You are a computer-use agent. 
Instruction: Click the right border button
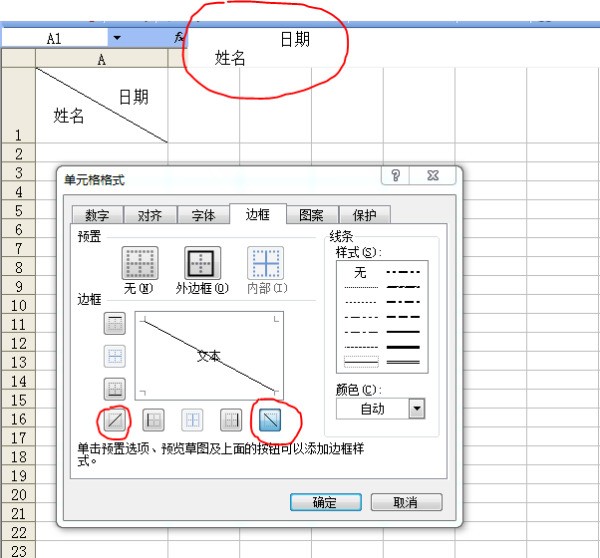tap(231, 420)
